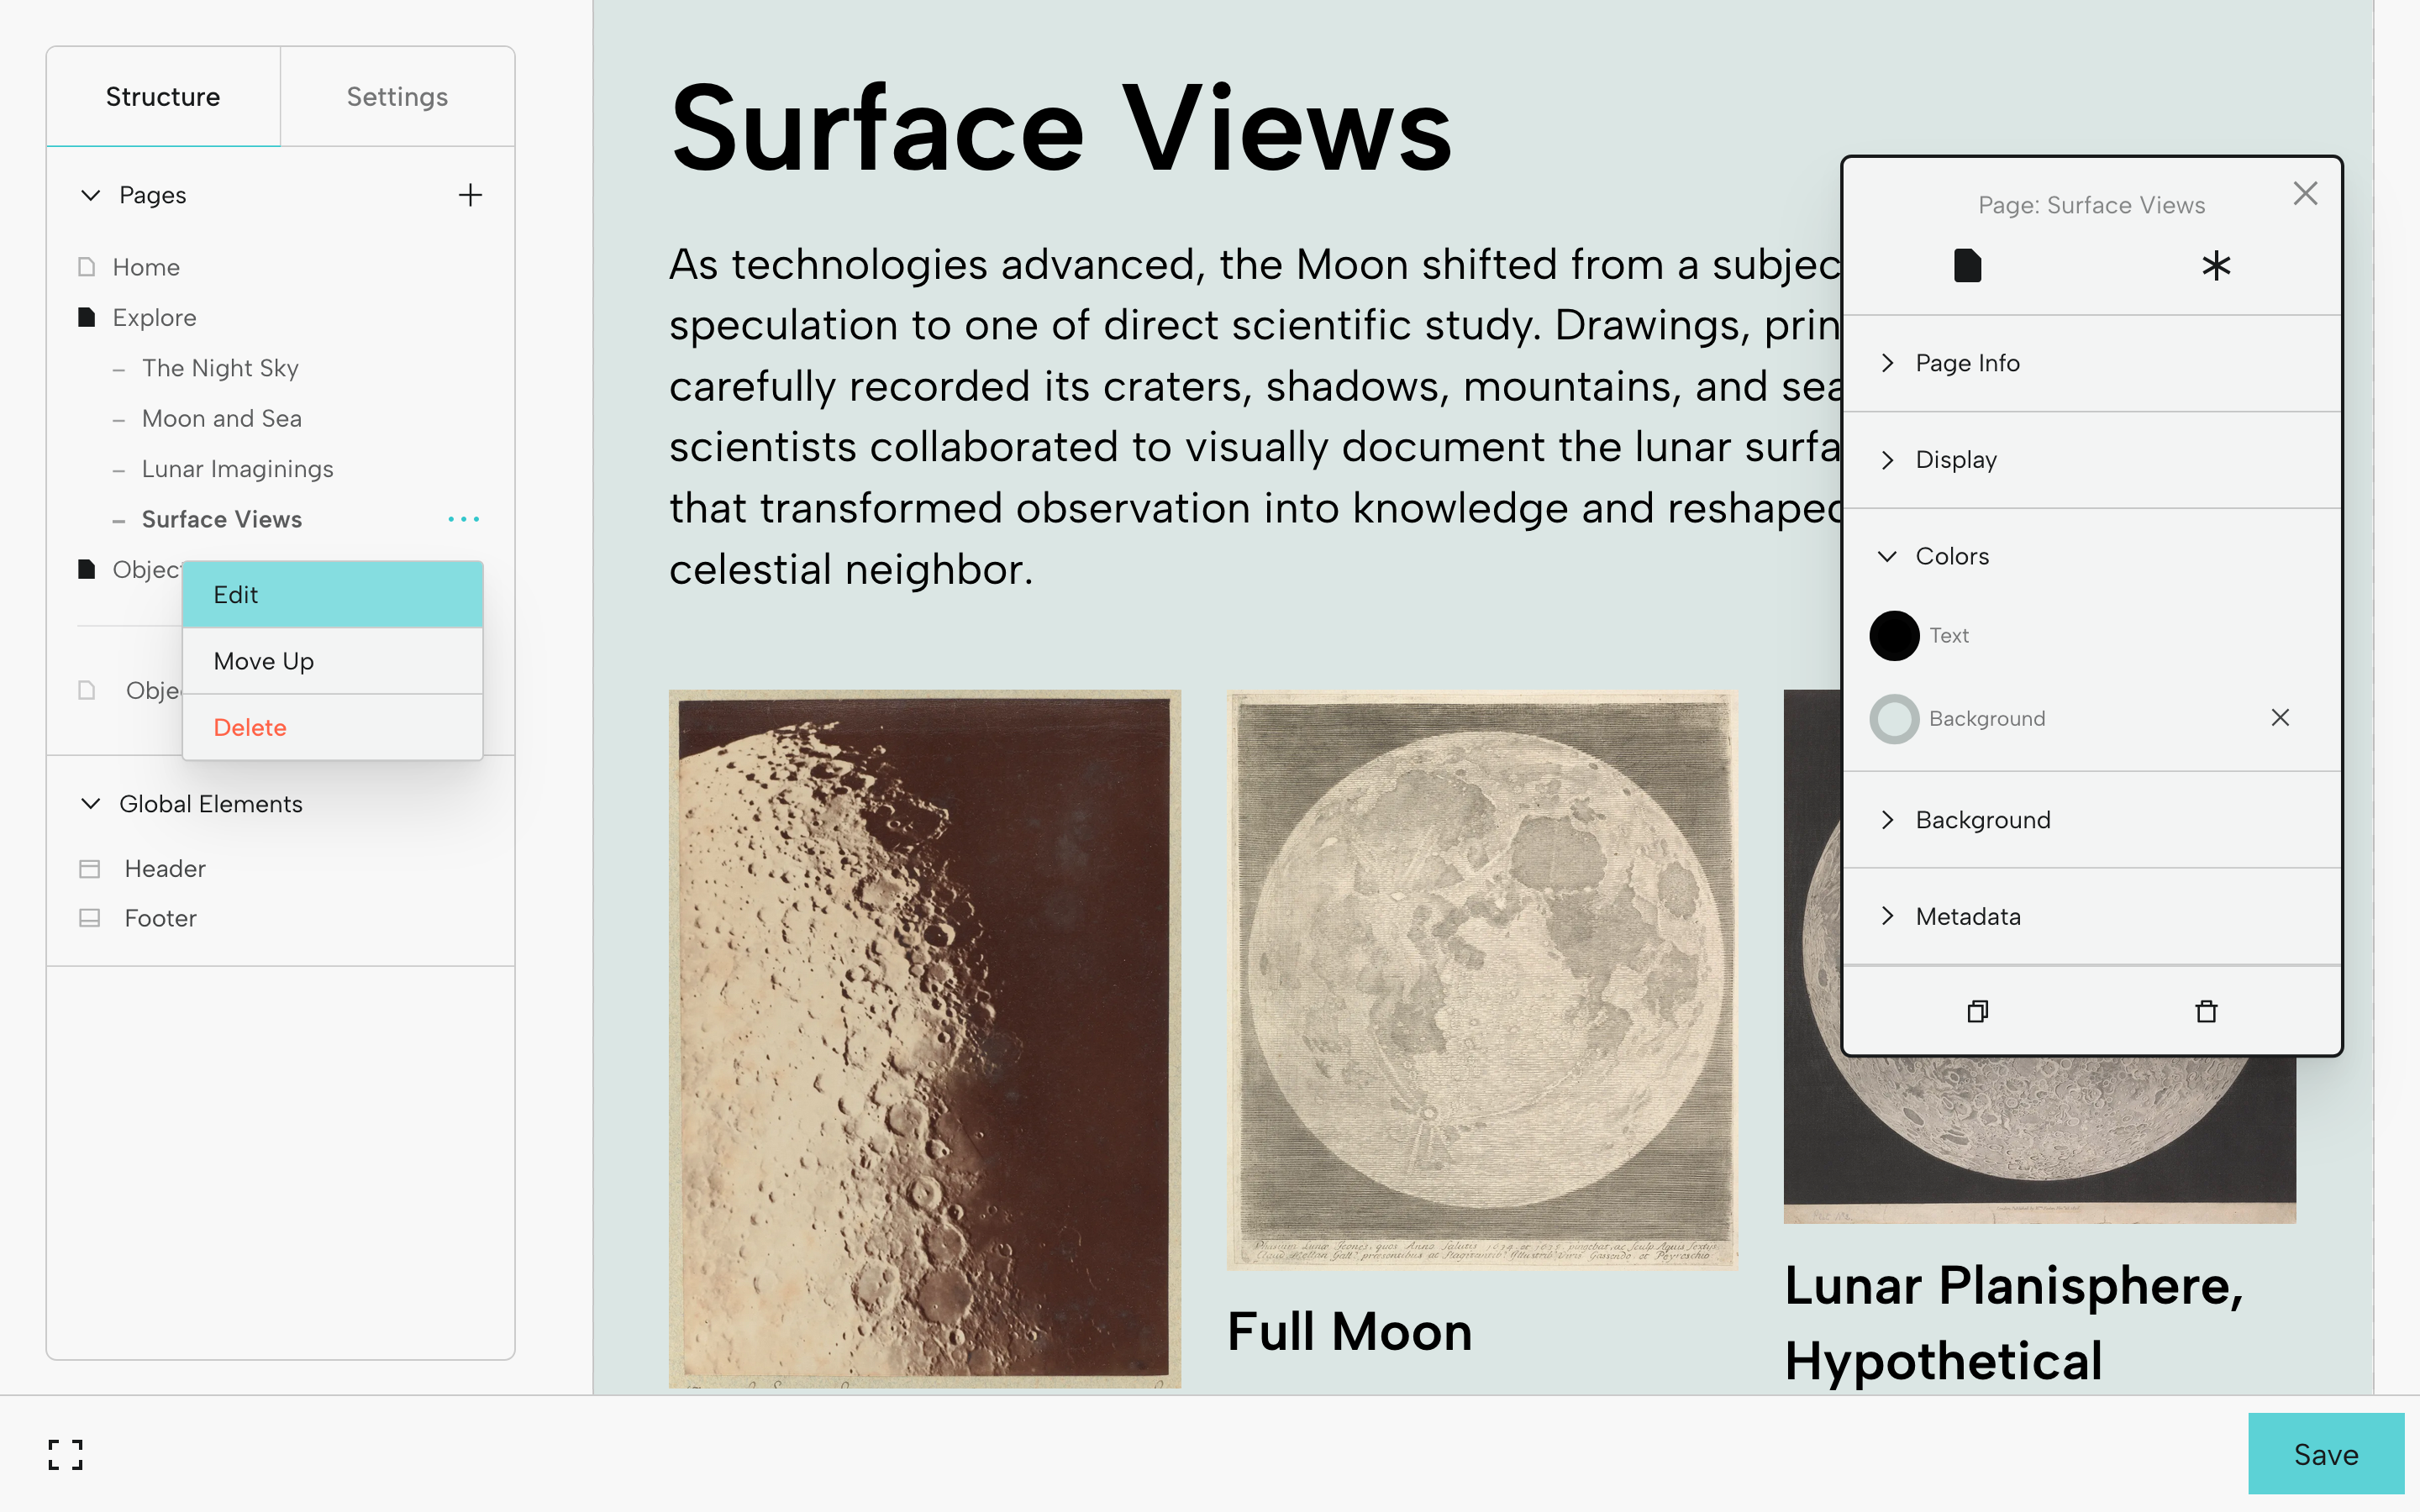This screenshot has width=2420, height=1512.
Task: Open the Surface Views three-dot options menu
Action: pyautogui.click(x=464, y=519)
